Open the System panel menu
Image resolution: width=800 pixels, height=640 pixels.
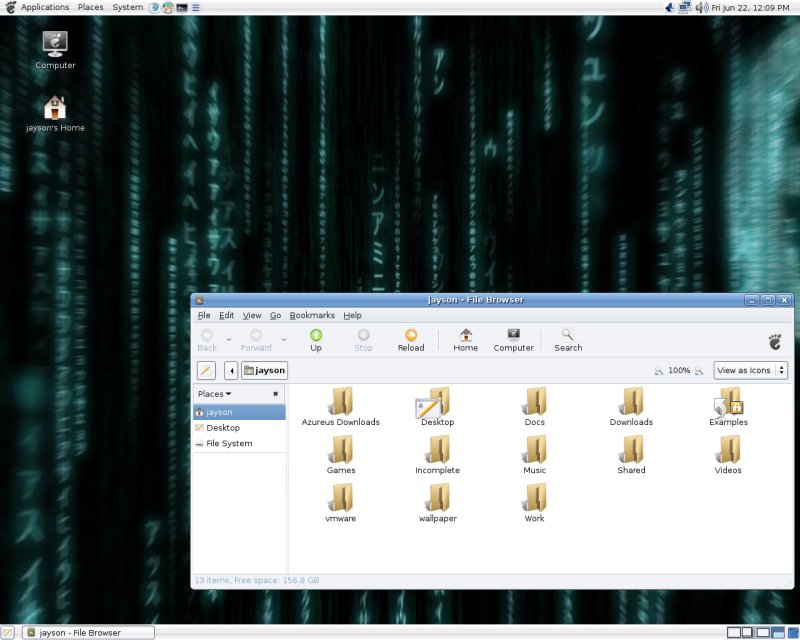click(x=128, y=7)
